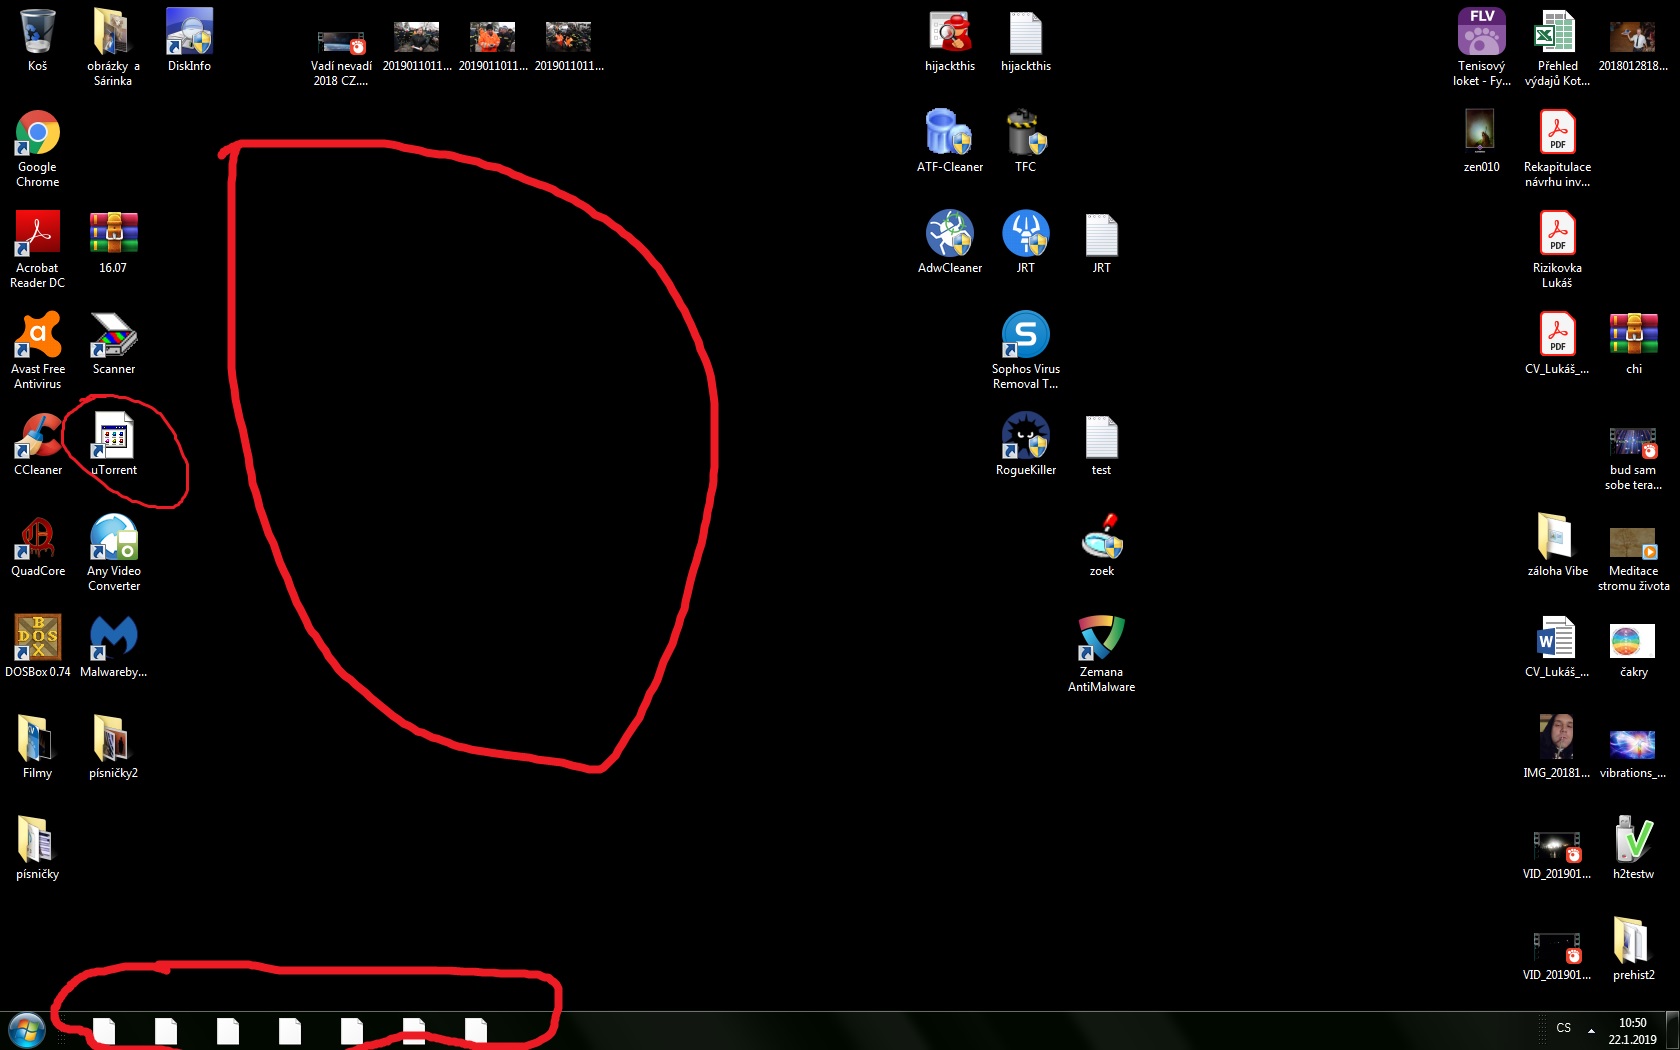Open the Google Chrome desktop shortcut
The height and width of the screenshot is (1050, 1680).
(x=37, y=135)
